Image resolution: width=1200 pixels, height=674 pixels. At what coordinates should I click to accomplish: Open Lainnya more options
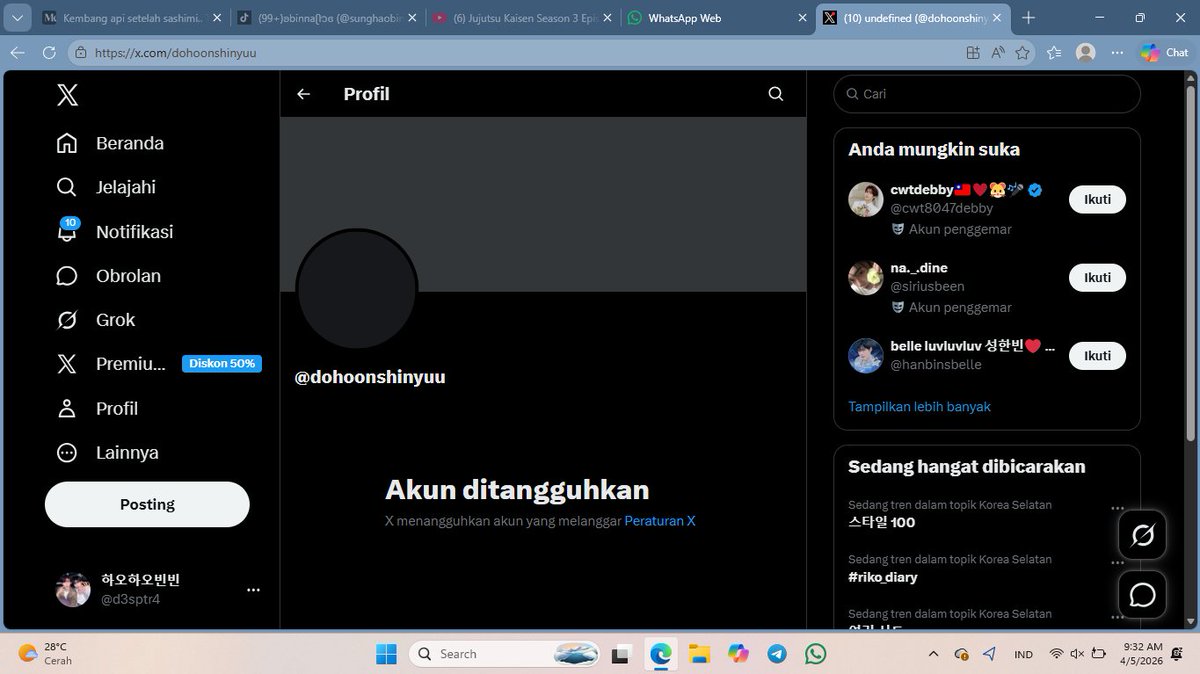point(107,452)
